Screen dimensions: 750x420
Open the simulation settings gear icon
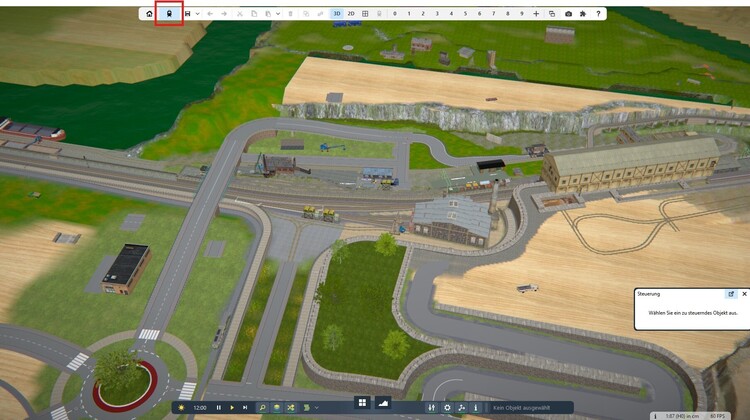point(447,408)
